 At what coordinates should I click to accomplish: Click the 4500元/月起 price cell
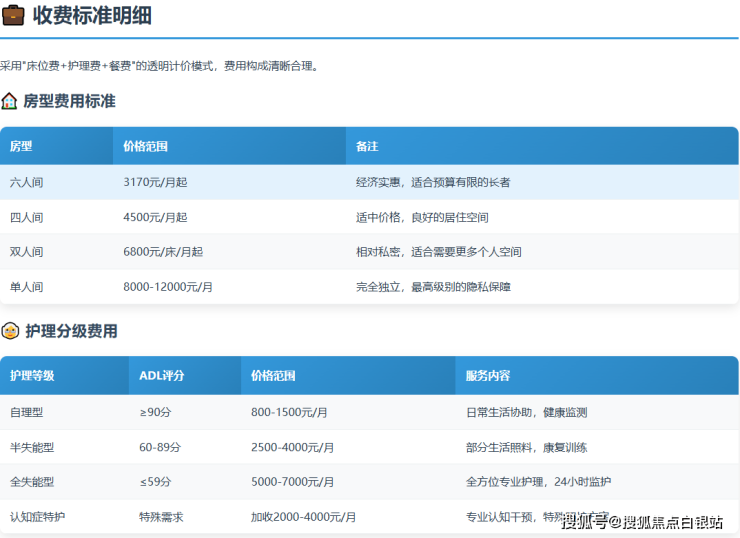(155, 217)
